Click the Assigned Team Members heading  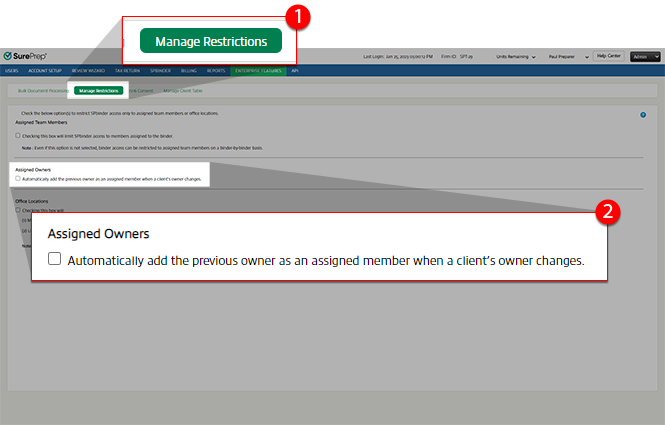tap(41, 123)
